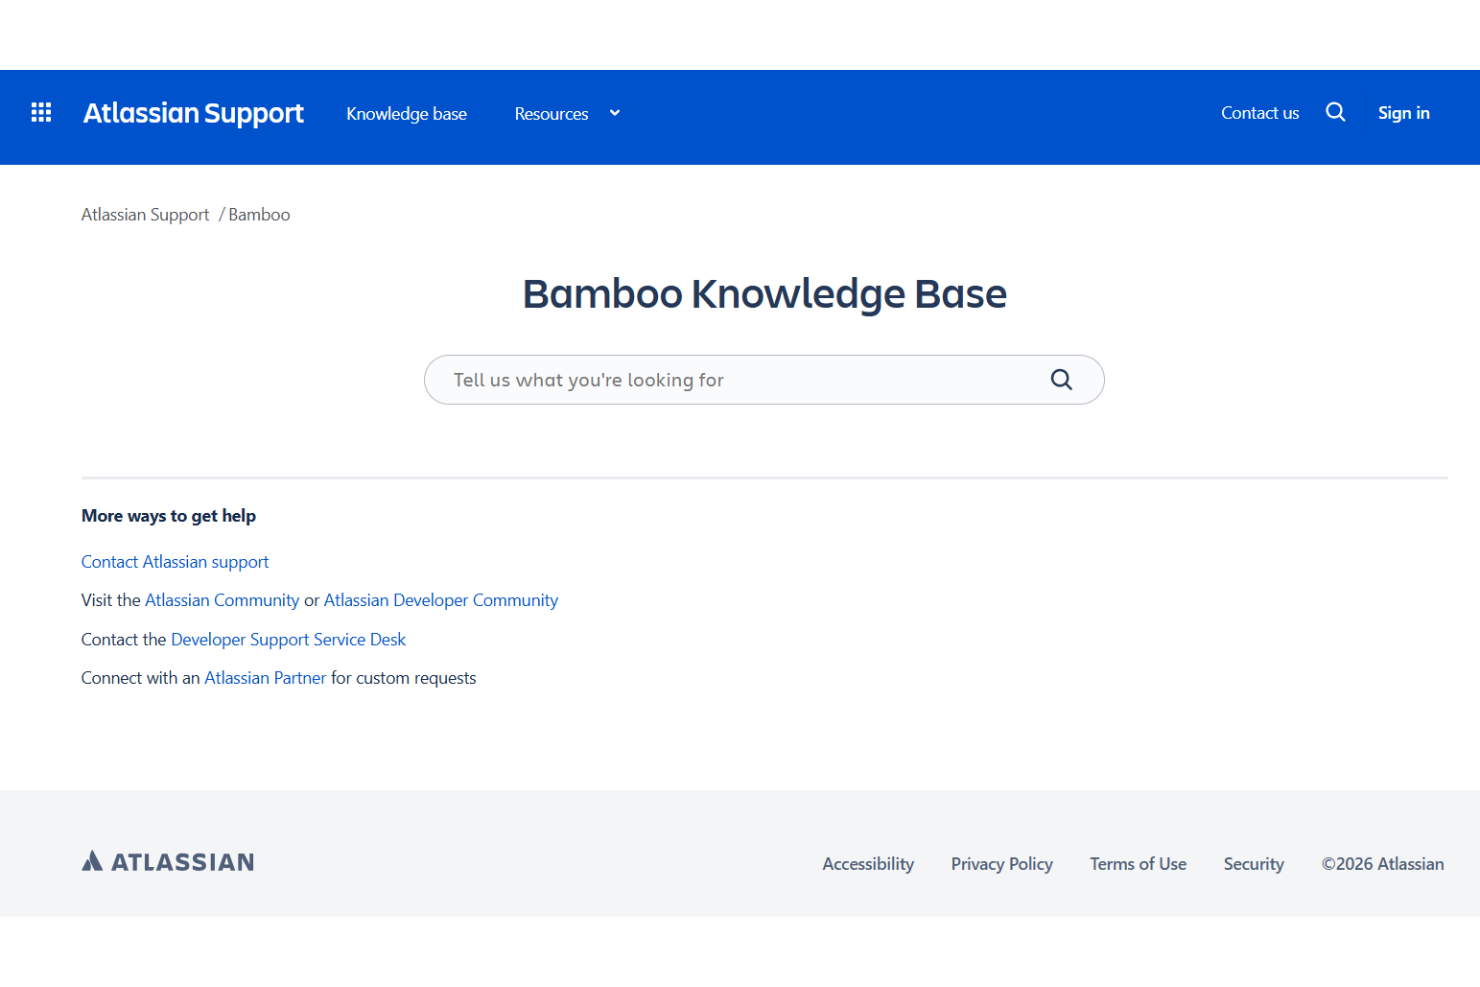Click the magnifier icon inside search box
Screen dimensions: 1480x987
click(x=1061, y=380)
